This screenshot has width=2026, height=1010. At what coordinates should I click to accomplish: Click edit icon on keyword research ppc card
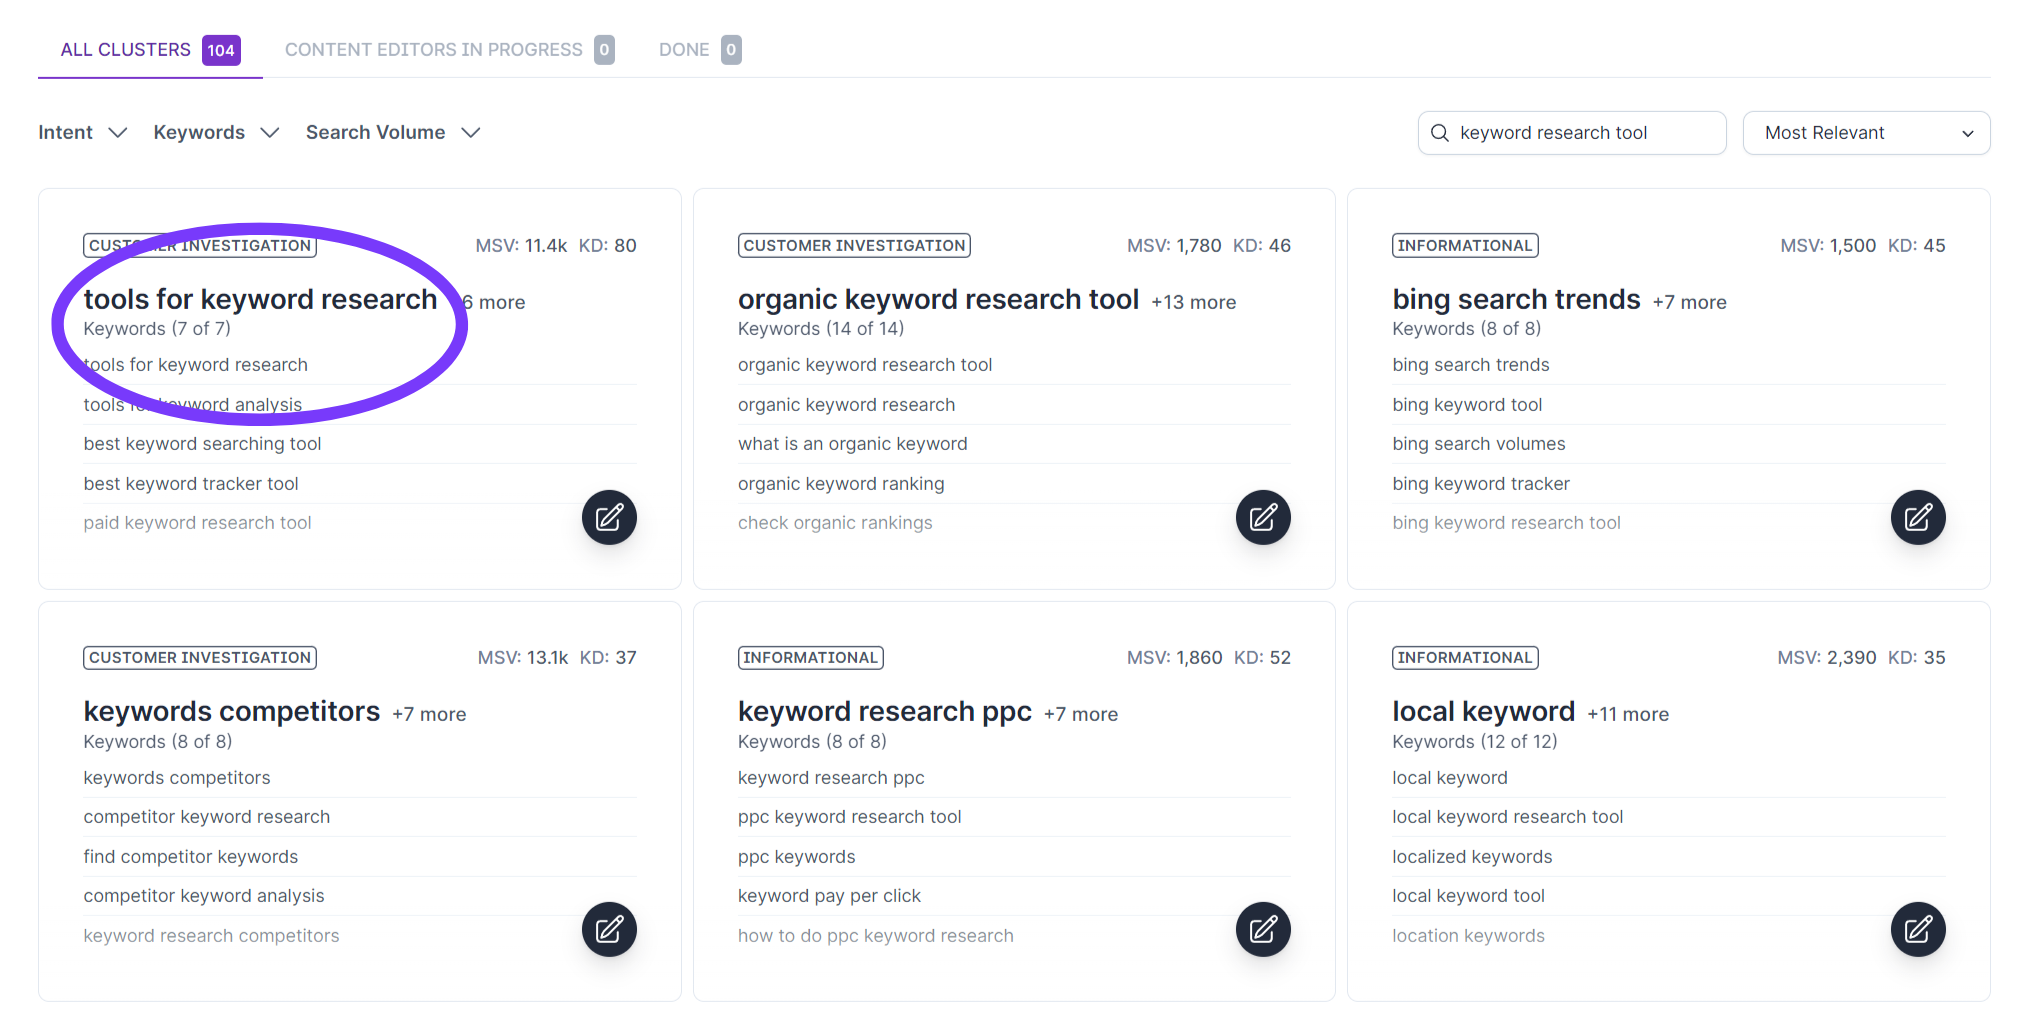click(x=1263, y=930)
